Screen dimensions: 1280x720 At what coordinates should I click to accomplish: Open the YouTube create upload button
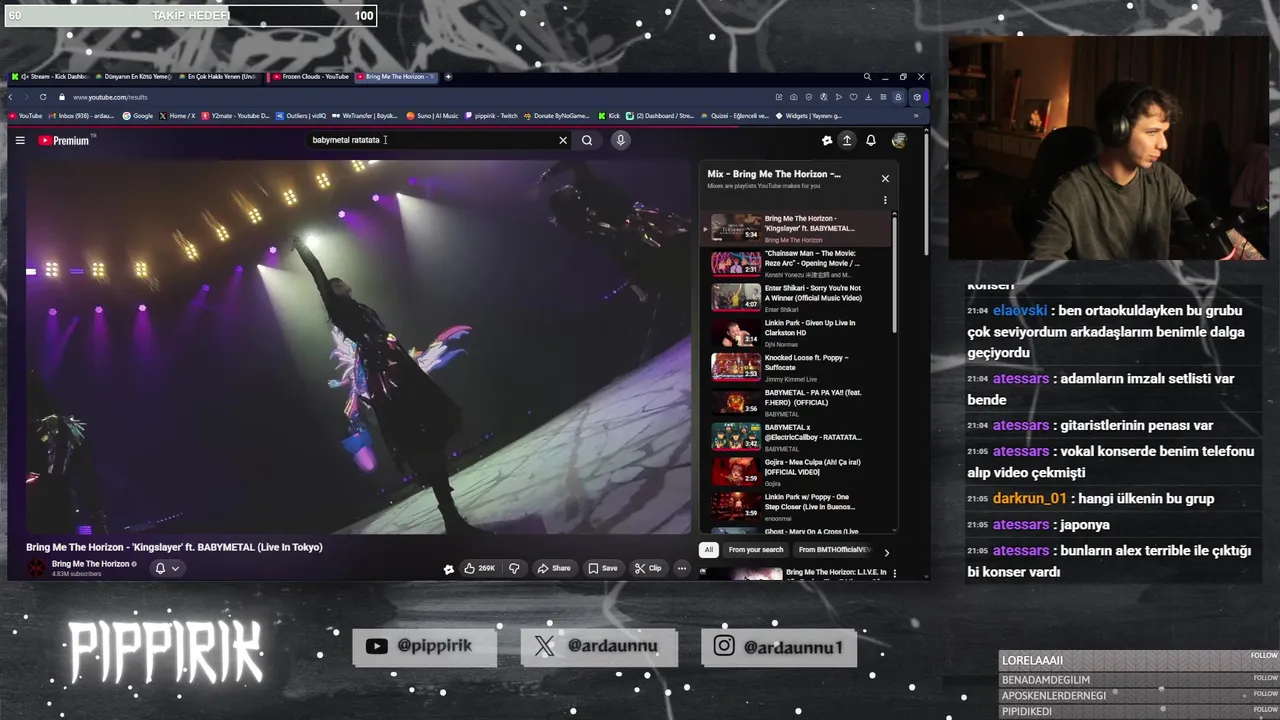click(x=847, y=141)
